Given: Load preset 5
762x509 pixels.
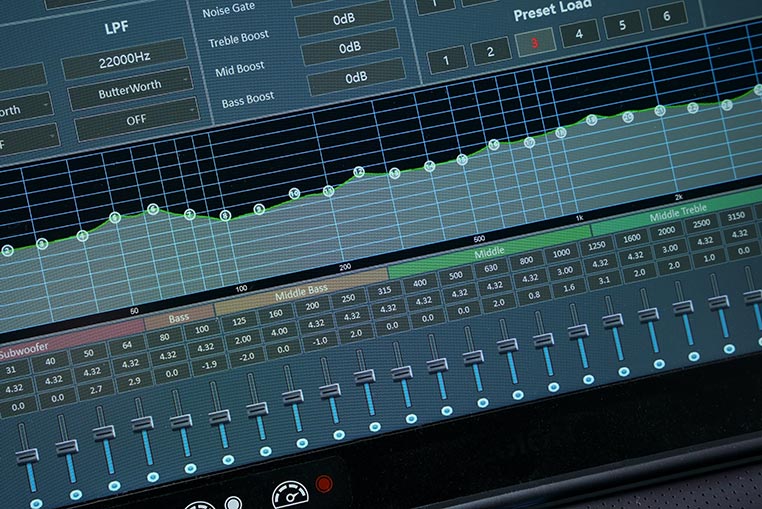Looking at the screenshot, I should pyautogui.click(x=623, y=25).
